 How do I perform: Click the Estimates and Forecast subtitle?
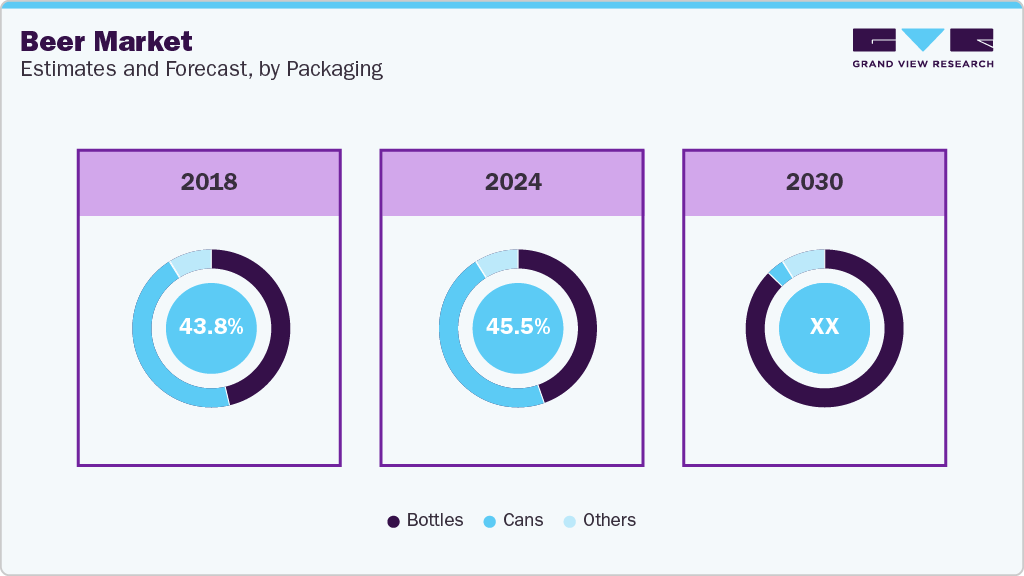tap(201, 69)
